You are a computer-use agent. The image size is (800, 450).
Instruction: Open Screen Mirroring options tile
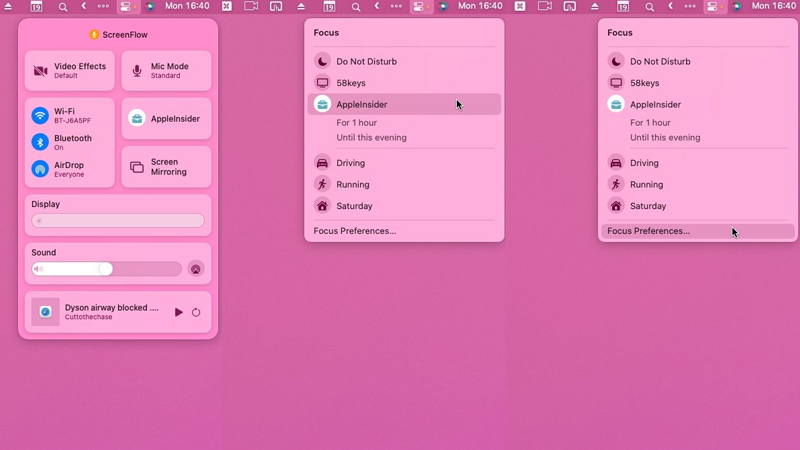(166, 167)
